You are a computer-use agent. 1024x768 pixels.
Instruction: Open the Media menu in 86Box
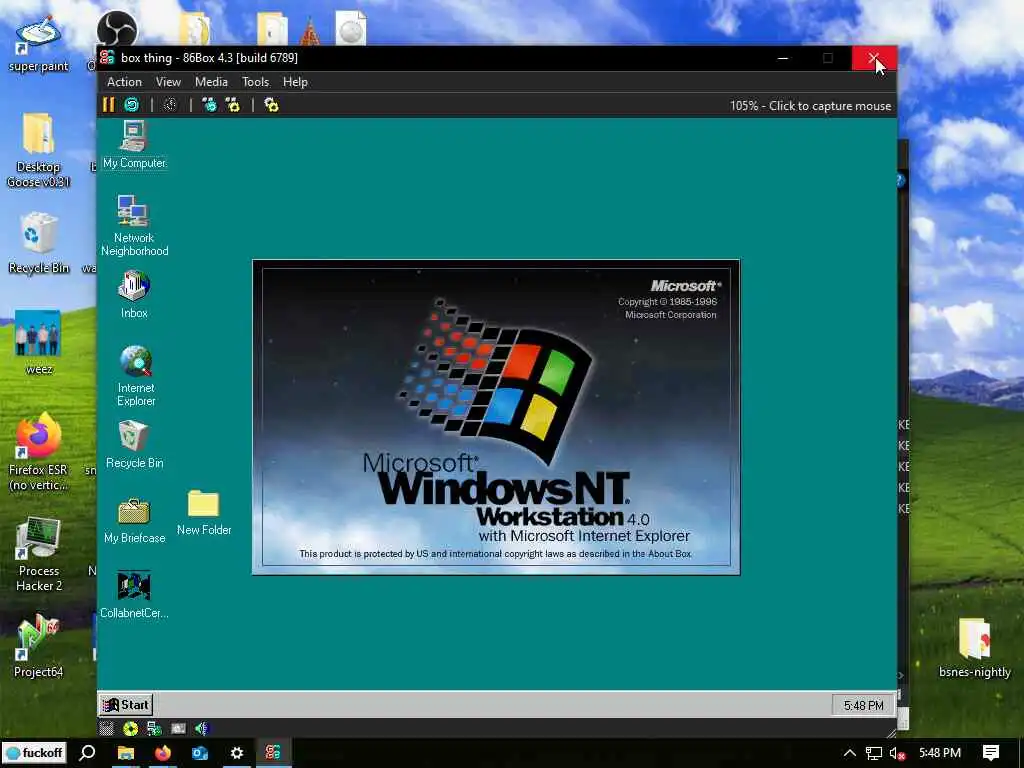211,82
